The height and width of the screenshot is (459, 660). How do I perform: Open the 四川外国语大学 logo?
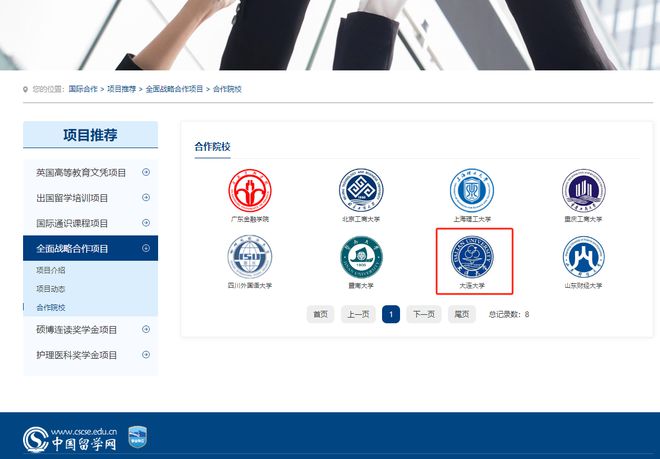250,257
